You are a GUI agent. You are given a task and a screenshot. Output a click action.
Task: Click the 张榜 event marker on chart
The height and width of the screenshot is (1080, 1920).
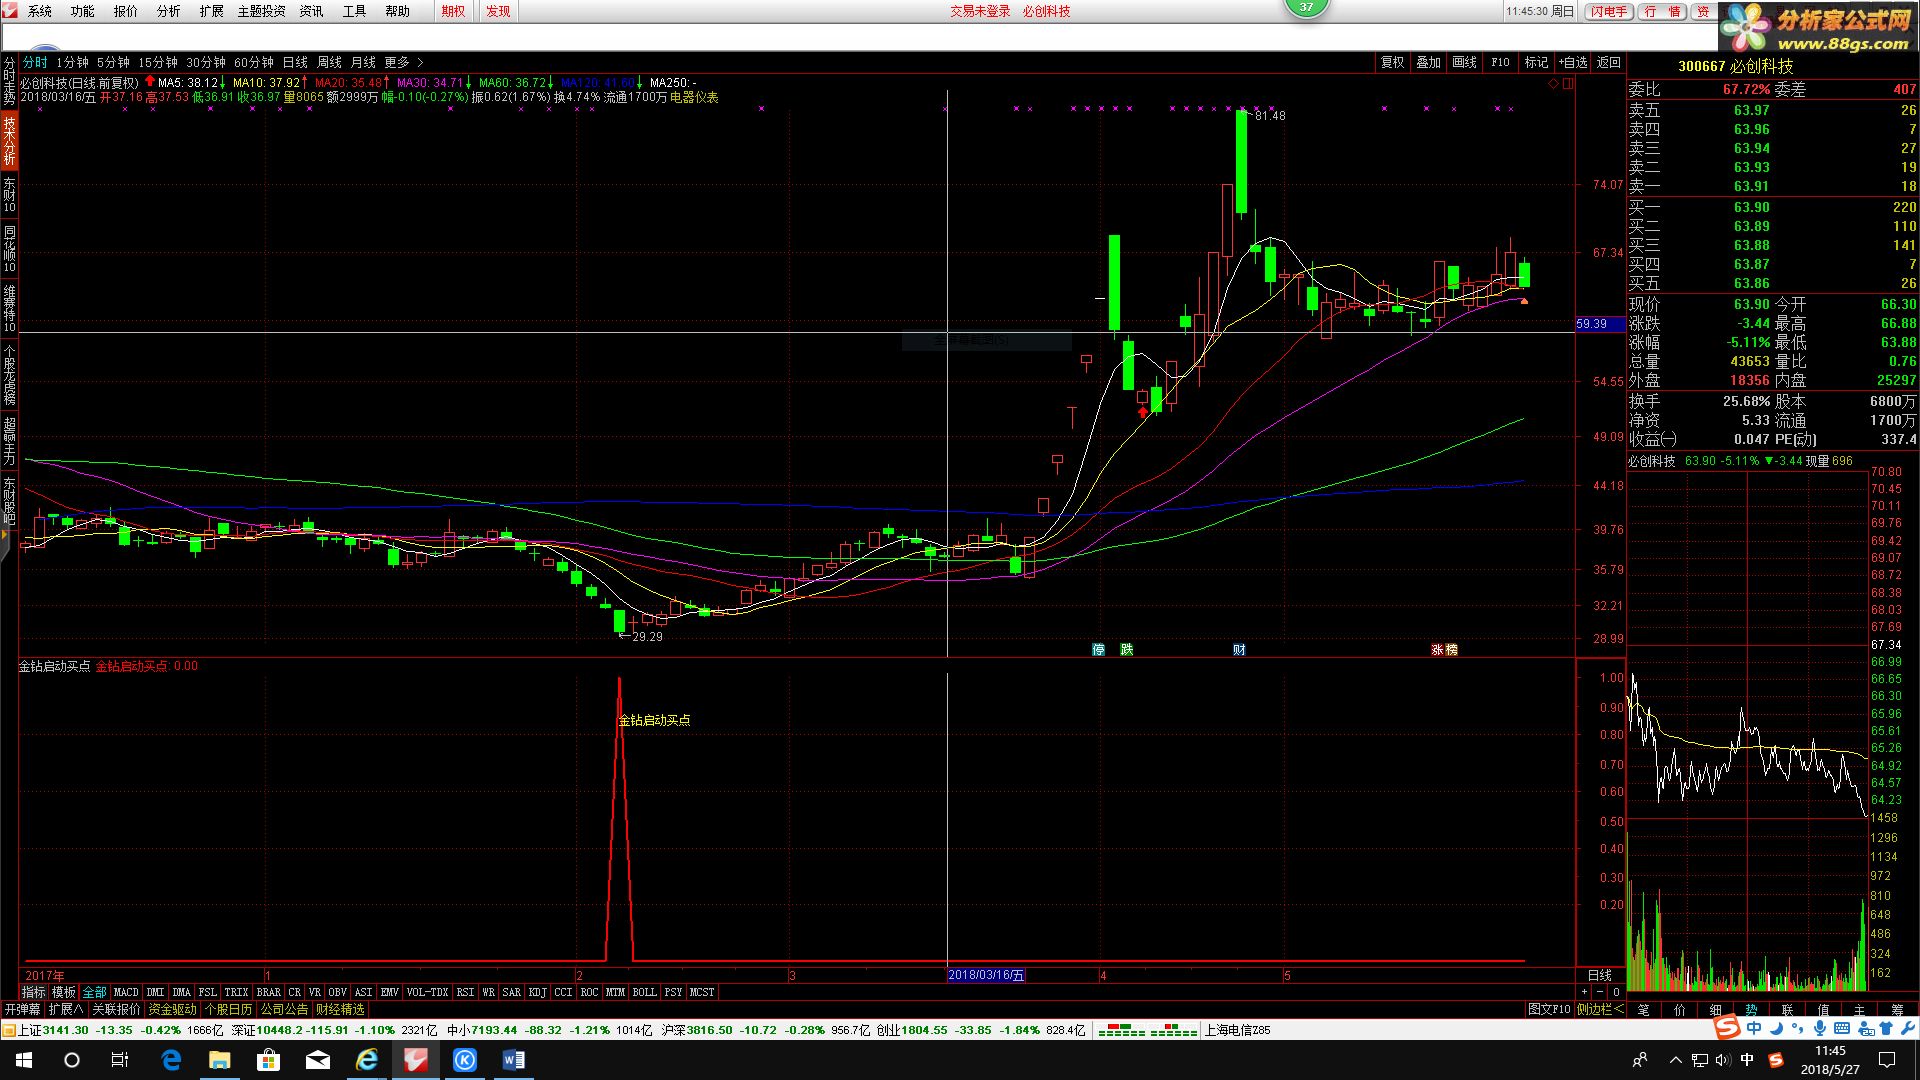click(x=1444, y=650)
